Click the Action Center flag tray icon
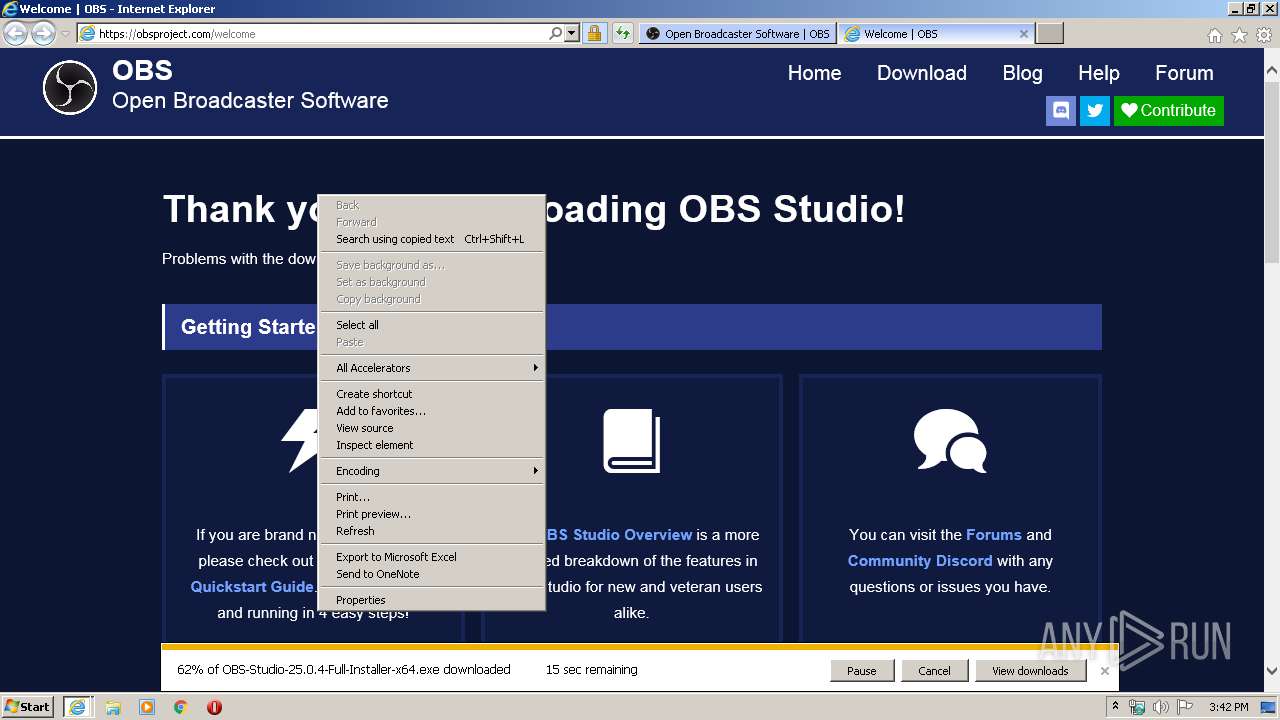The image size is (1280, 720). coord(1186,707)
